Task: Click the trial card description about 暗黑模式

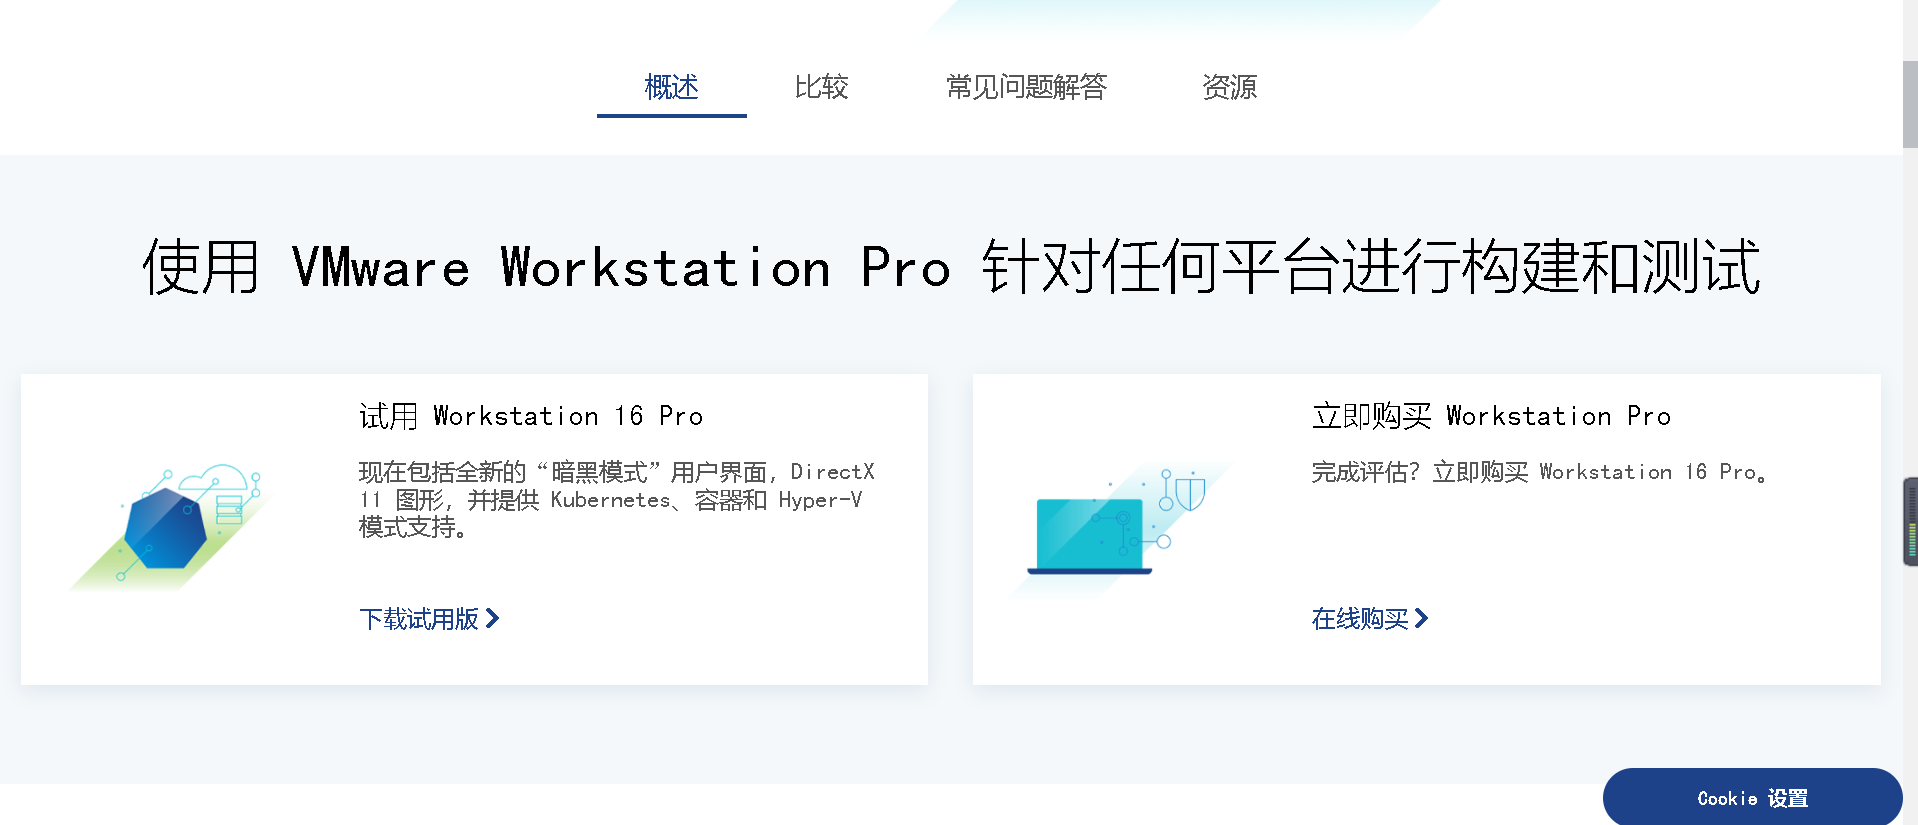Action: click(x=617, y=499)
